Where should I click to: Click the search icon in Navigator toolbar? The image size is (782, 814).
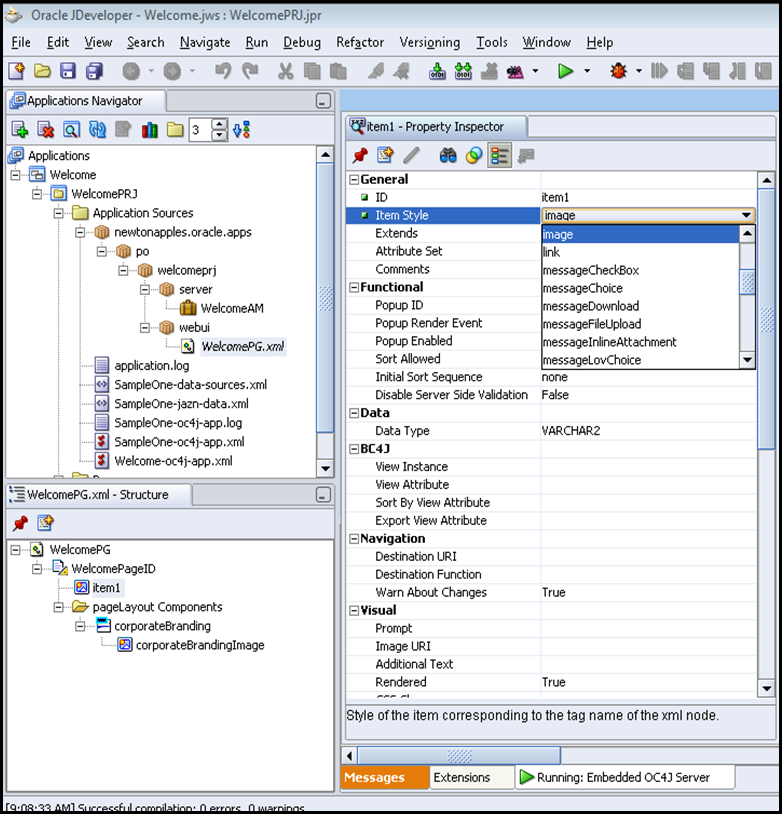[71, 129]
